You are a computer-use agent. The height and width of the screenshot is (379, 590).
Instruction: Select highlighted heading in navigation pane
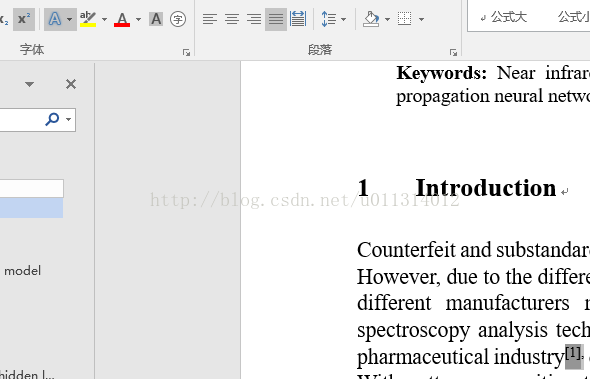[31, 208]
